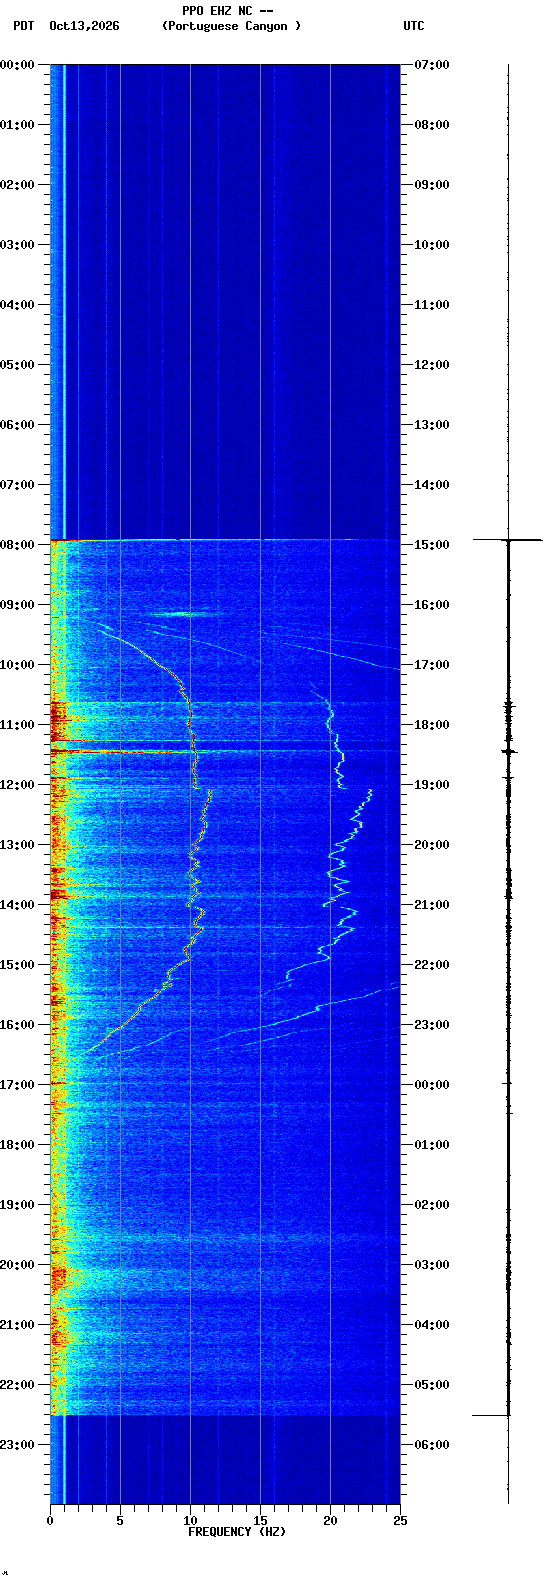
Task: Click the bright horizontal event band near 11:30 PDT
Action: coord(225,750)
